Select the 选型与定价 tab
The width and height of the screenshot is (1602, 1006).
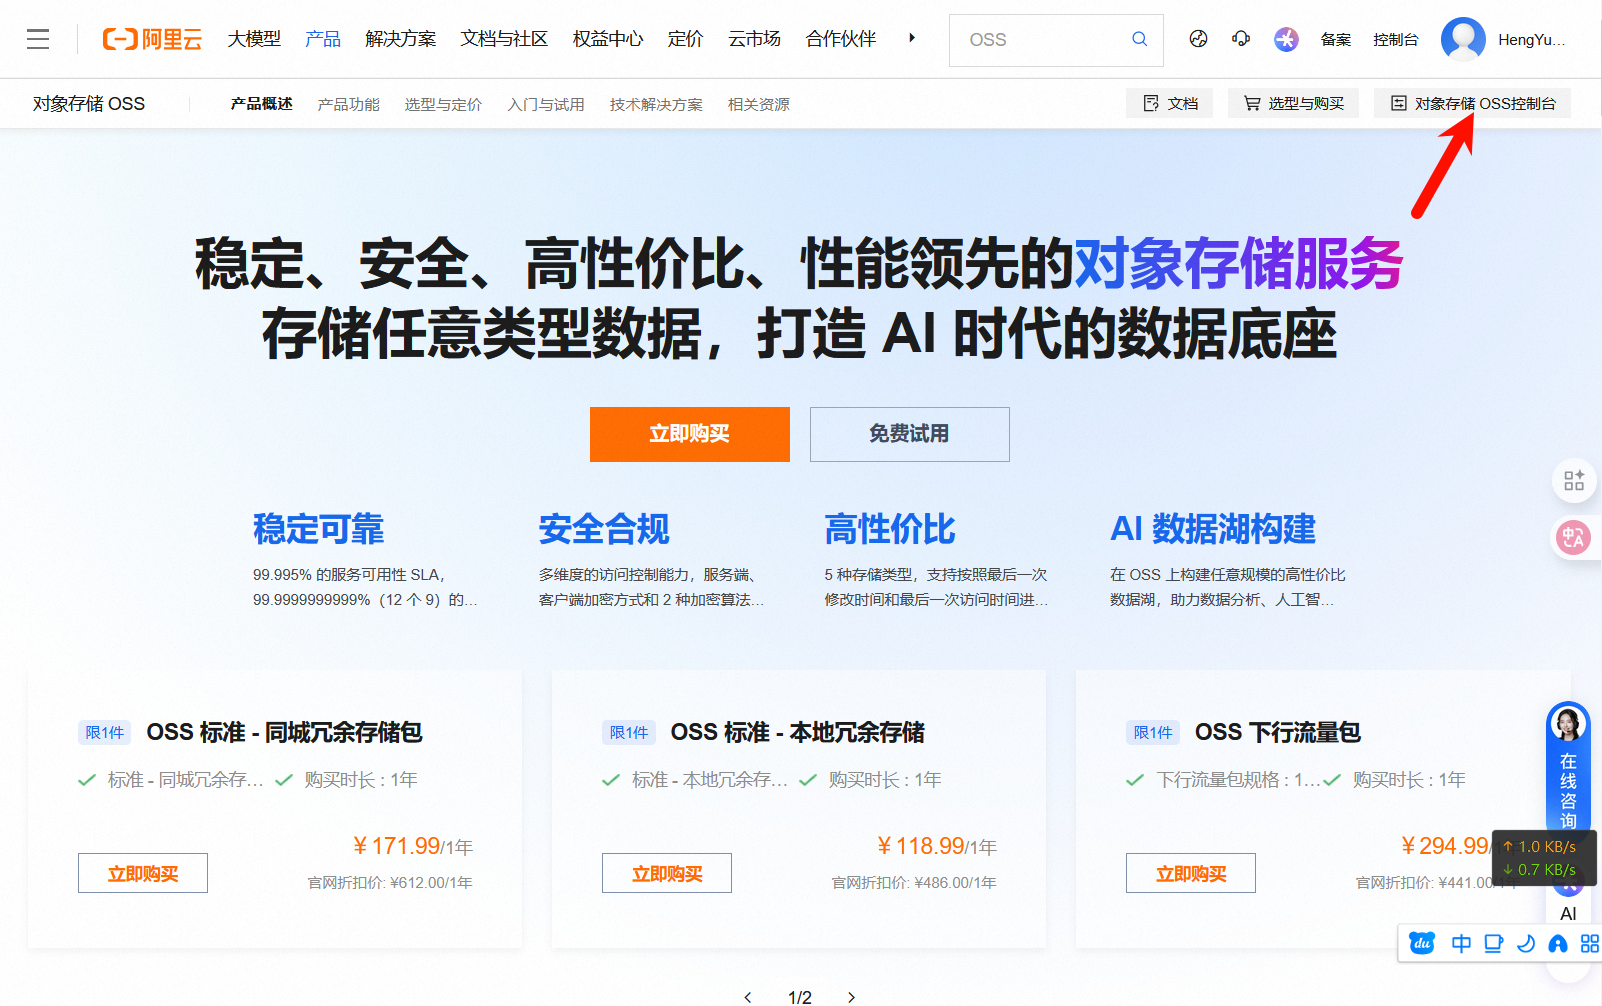[x=443, y=104]
